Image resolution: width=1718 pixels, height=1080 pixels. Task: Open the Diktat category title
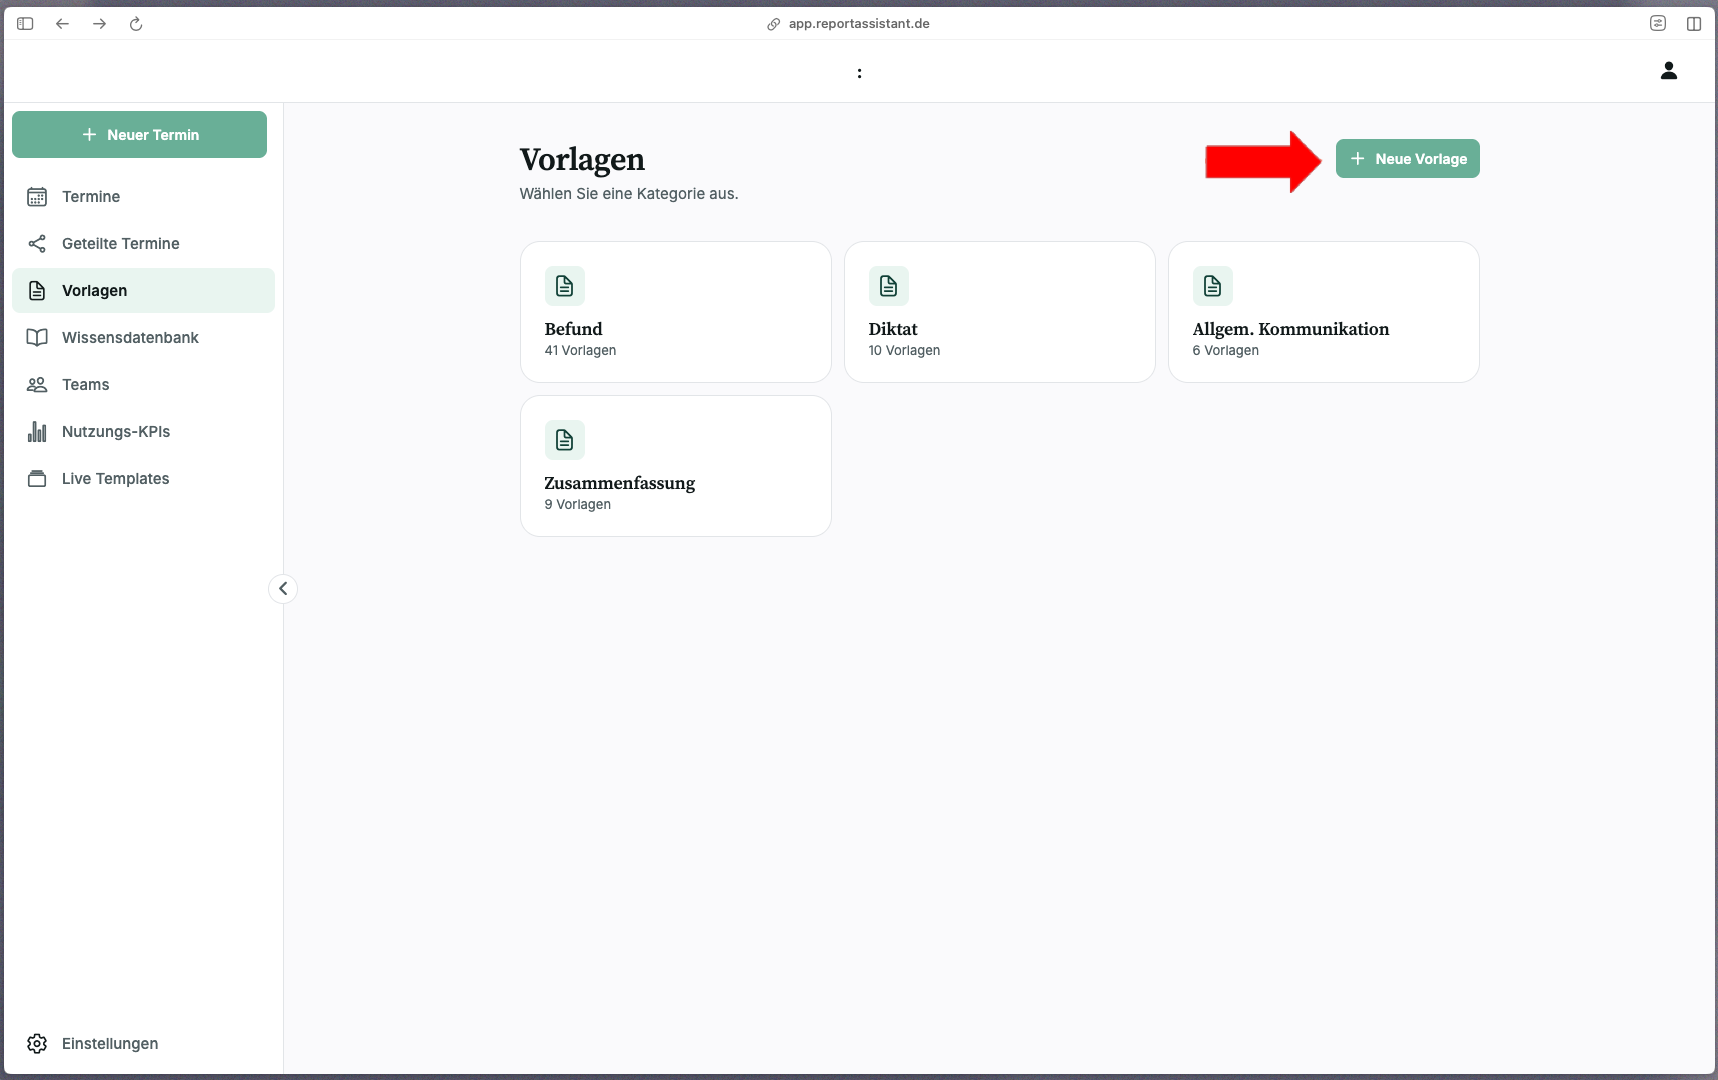point(893,329)
